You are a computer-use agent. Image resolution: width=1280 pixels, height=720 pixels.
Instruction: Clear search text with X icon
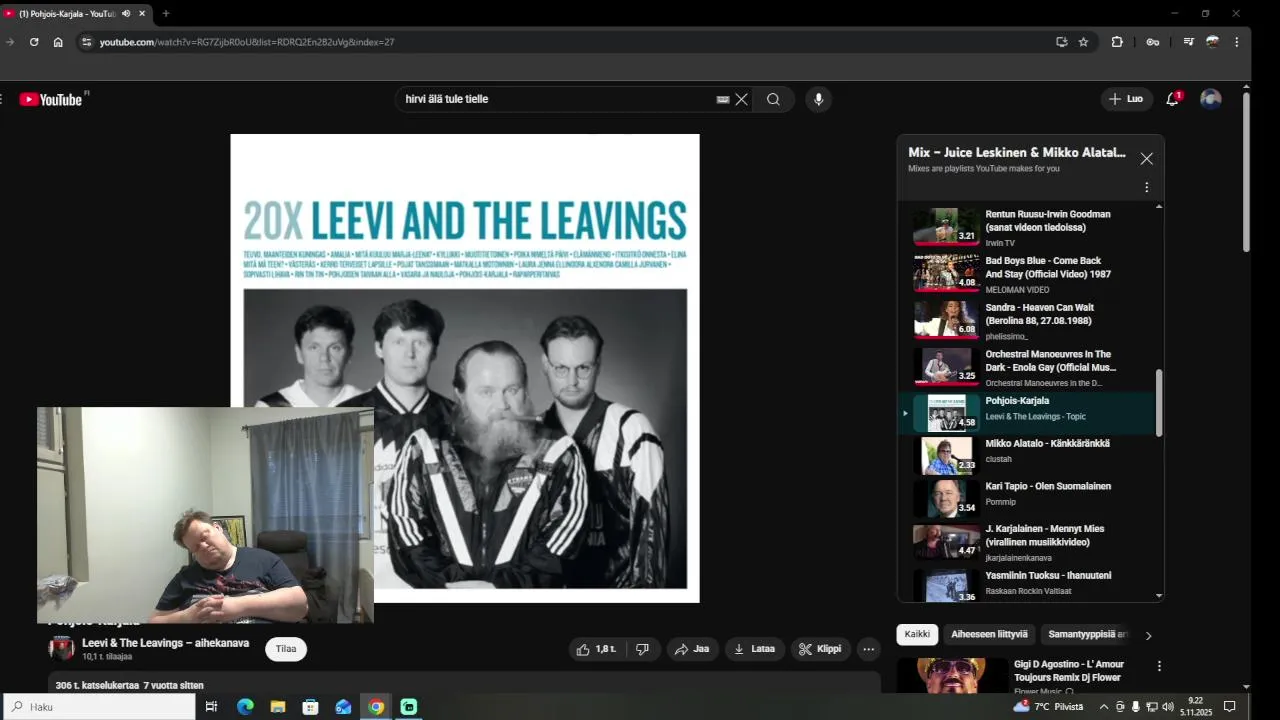[741, 99]
